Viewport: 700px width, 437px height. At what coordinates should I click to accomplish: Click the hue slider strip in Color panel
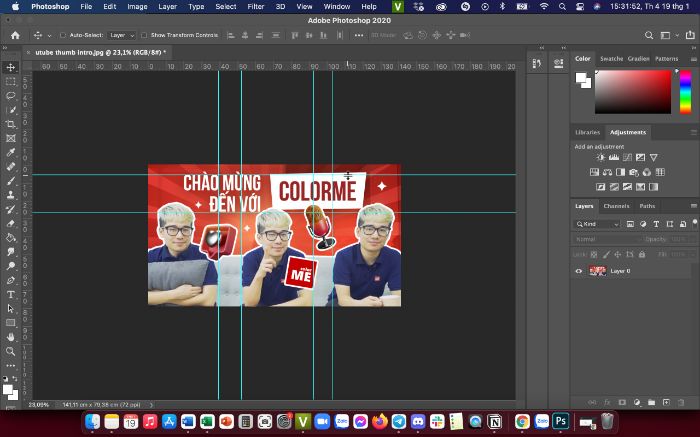(x=685, y=92)
